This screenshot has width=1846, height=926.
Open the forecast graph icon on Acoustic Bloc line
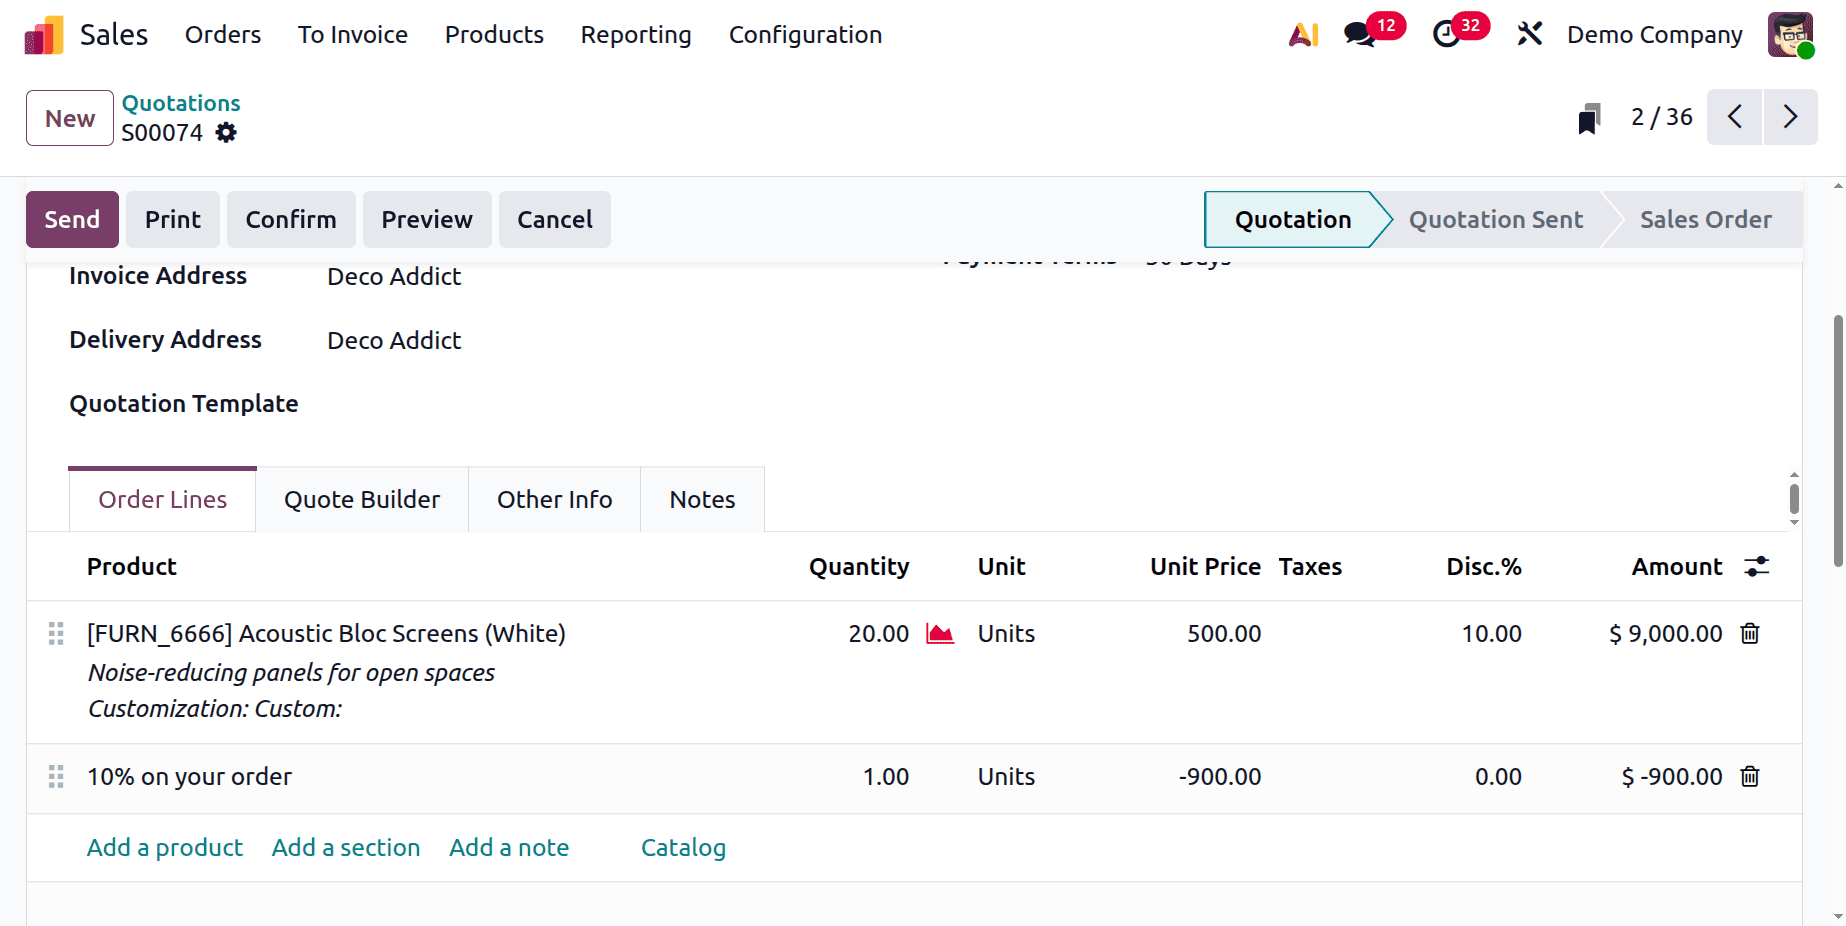click(938, 633)
